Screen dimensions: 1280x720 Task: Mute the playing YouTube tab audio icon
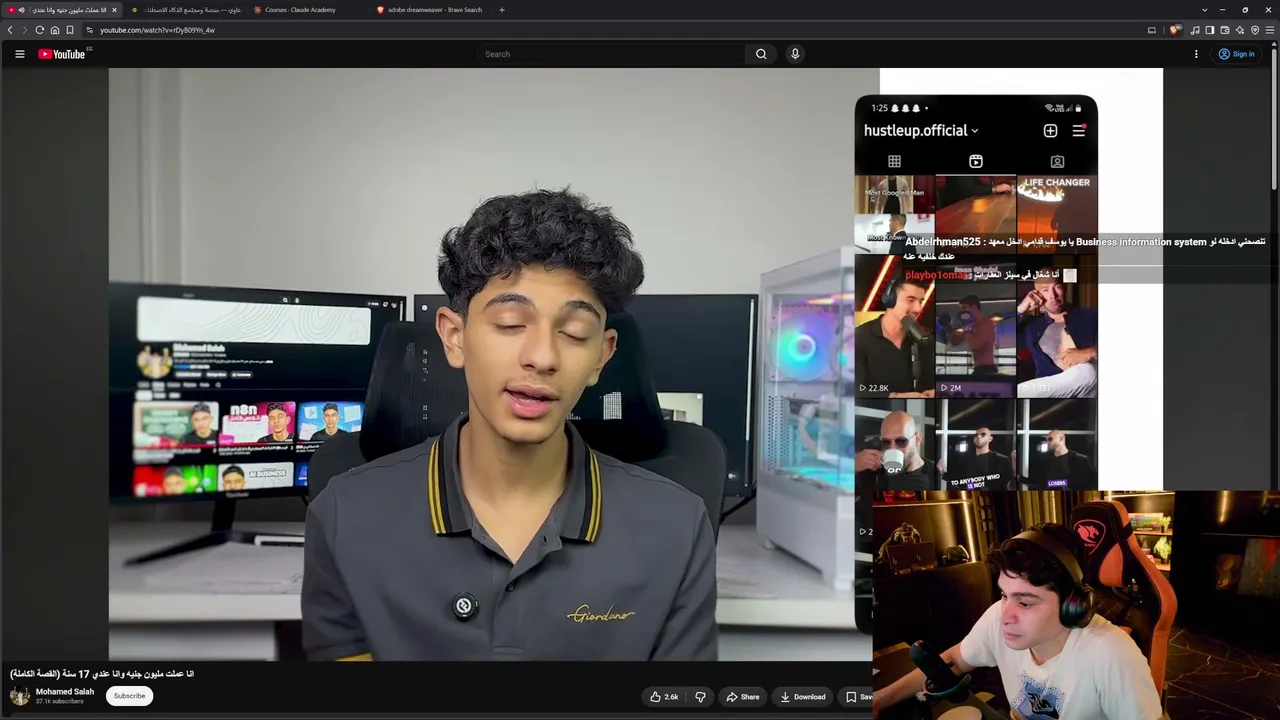coord(21,10)
